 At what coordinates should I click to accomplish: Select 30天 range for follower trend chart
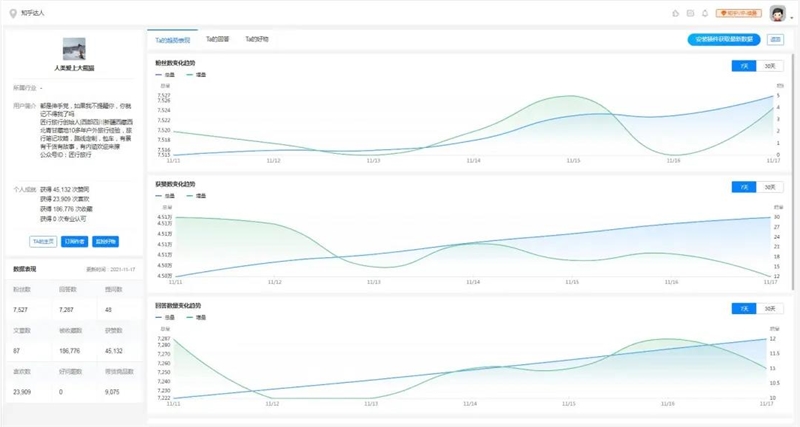click(768, 66)
